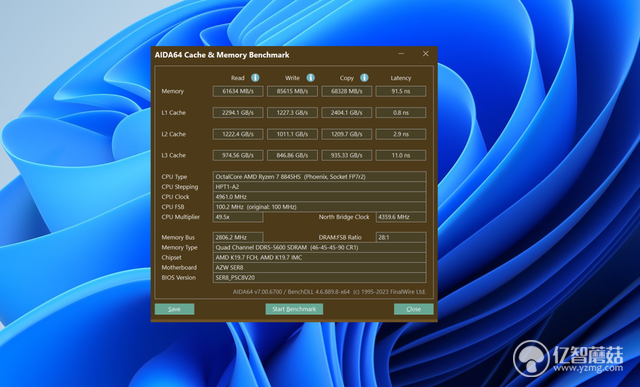Select the CPU Clock 4961.0 MHz field

[x=320, y=197]
